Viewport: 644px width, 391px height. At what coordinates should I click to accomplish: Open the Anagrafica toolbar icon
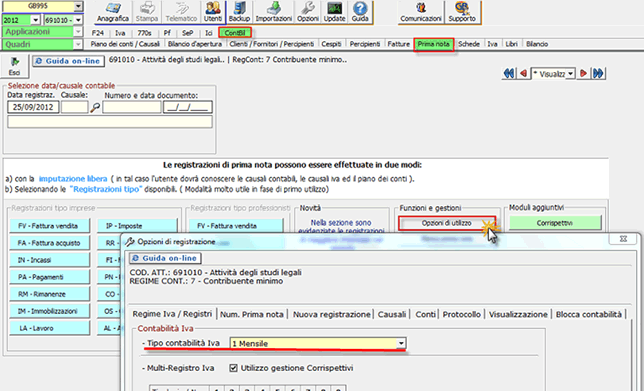[113, 12]
